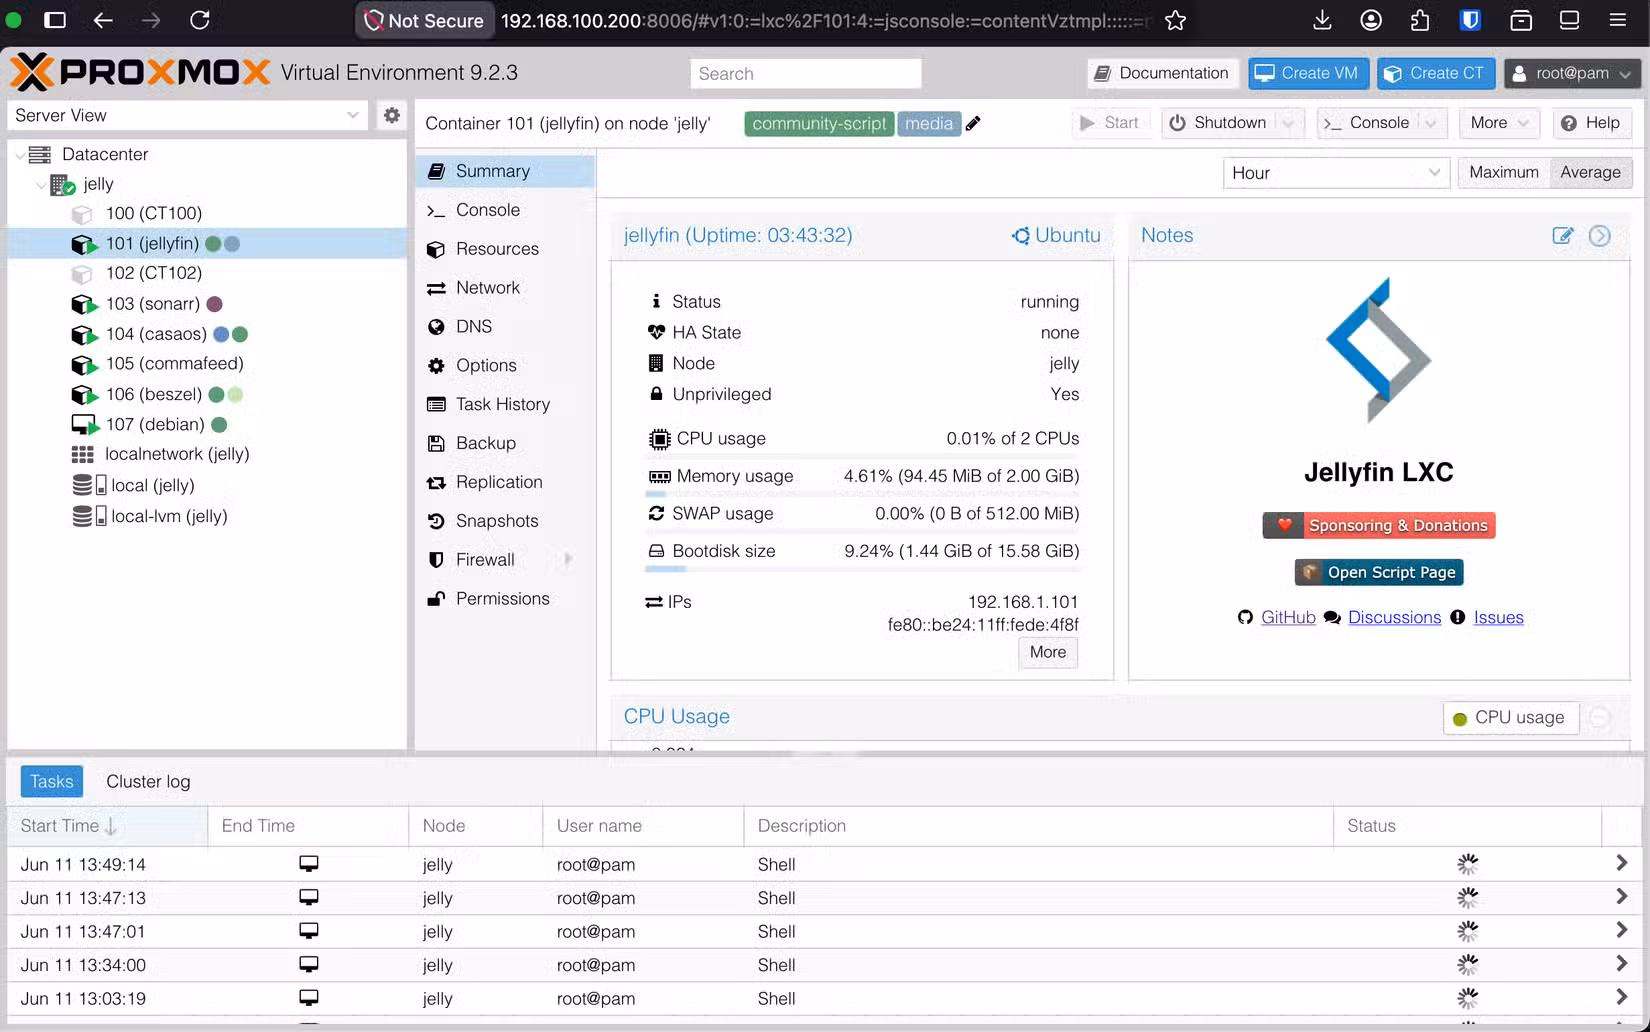Open the root@pam user menu
Viewport: 1650px width, 1032px height.
coord(1571,73)
